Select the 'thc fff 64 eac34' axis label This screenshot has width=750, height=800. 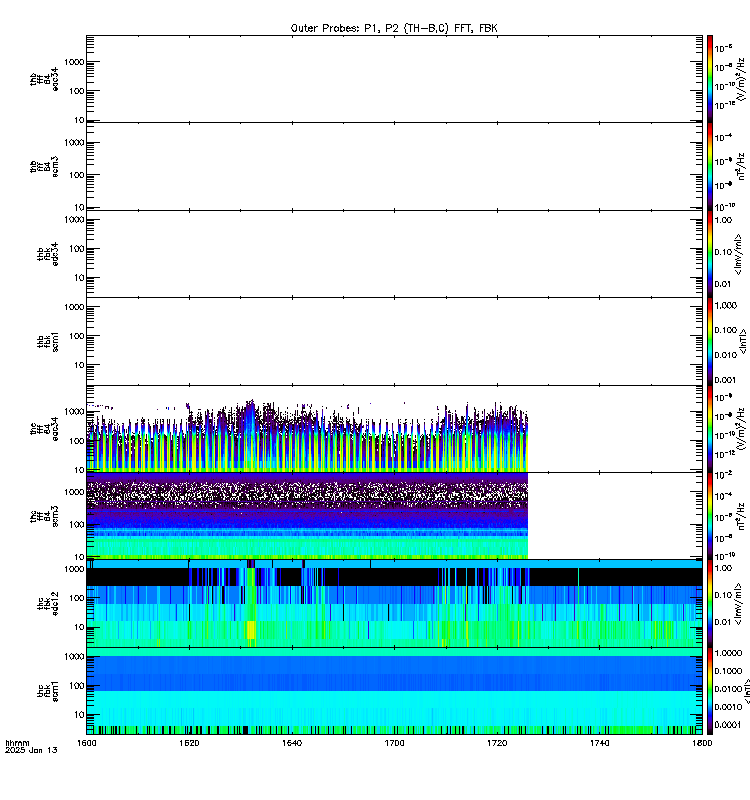pos(44,429)
